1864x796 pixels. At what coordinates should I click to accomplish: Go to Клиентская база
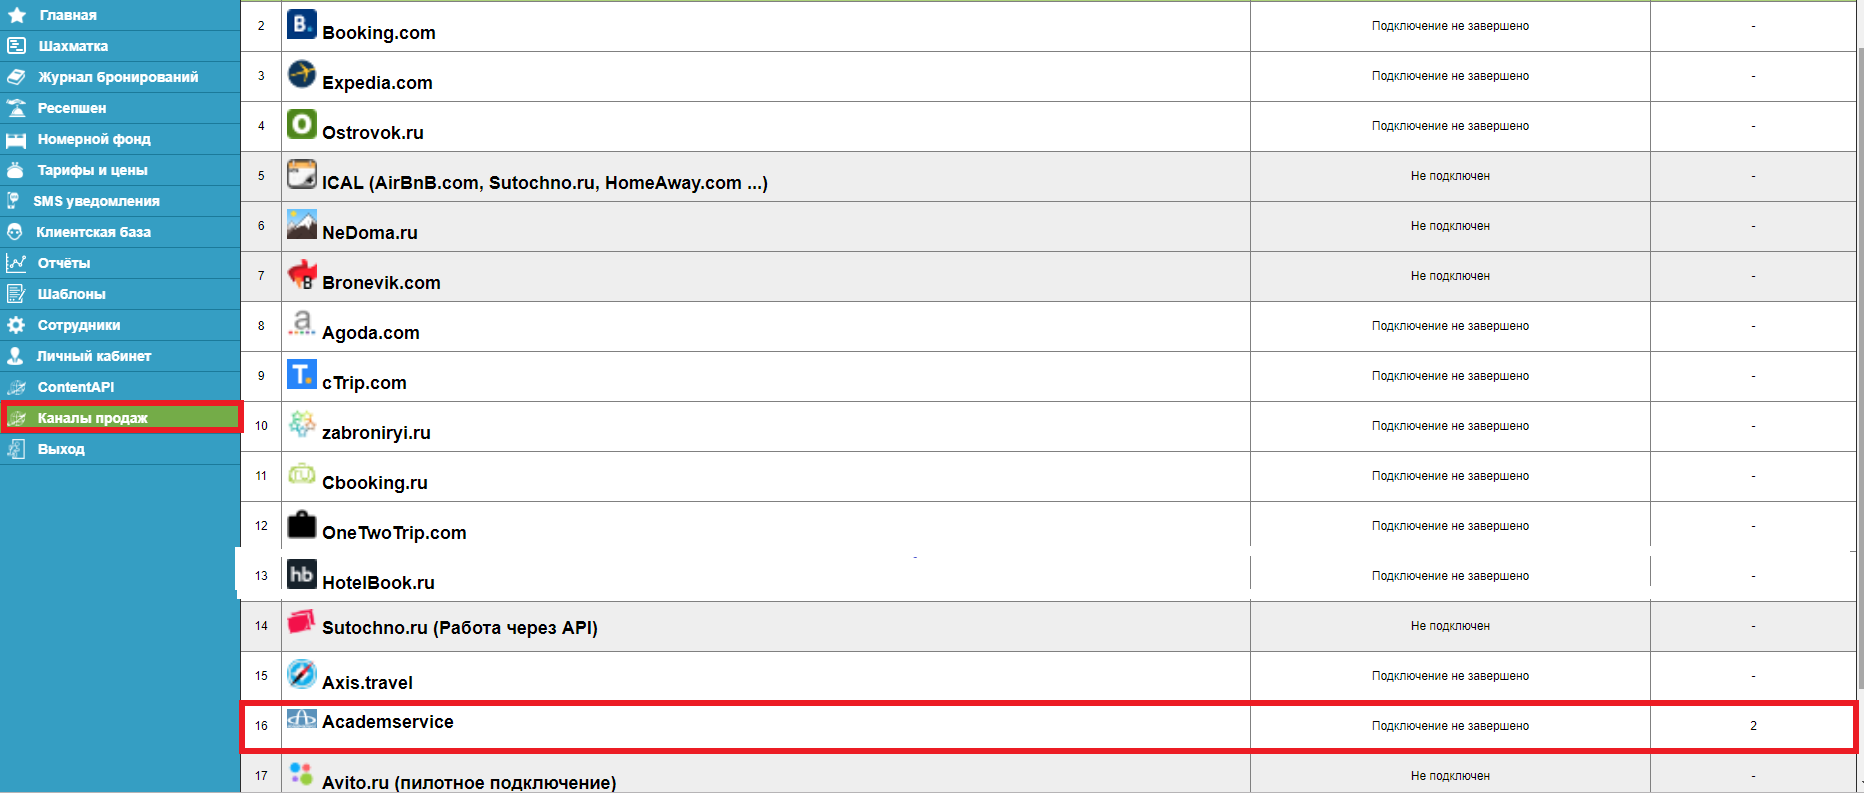tap(120, 232)
